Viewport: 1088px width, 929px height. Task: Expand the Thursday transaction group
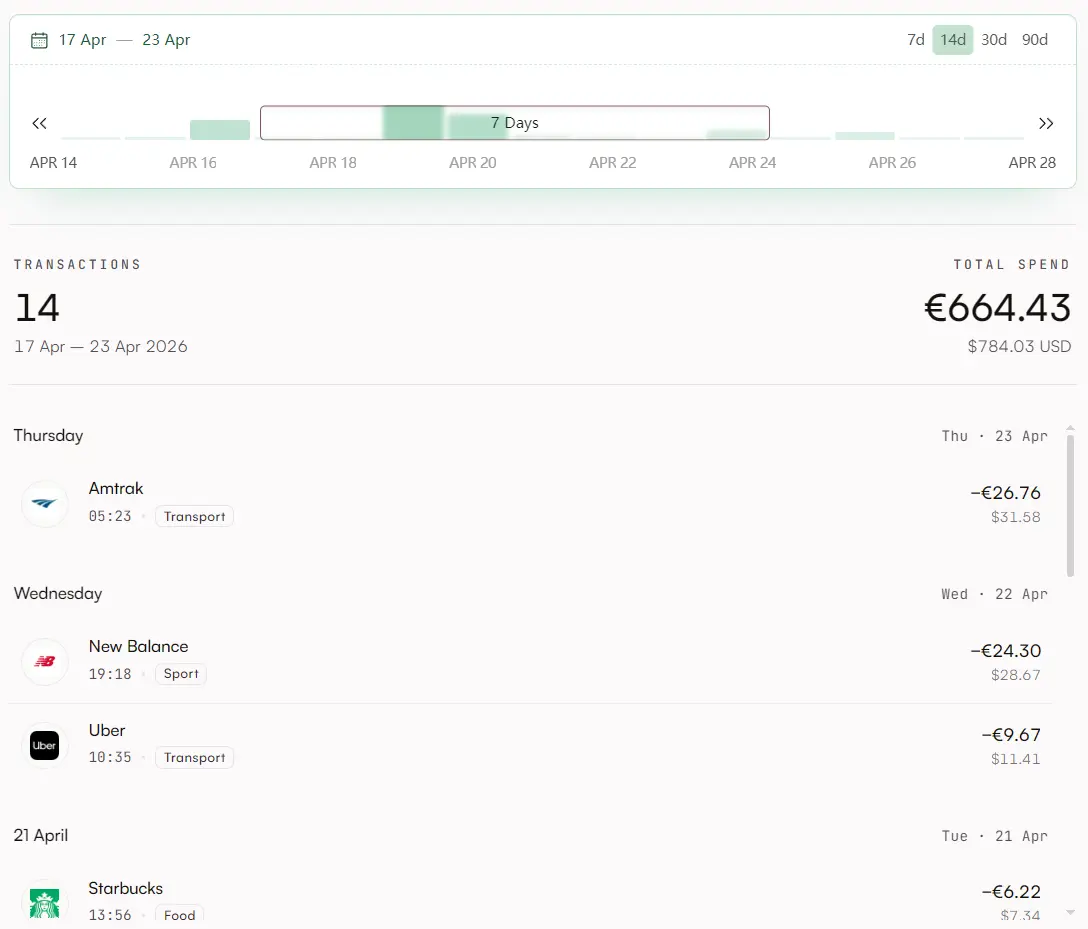click(x=48, y=435)
